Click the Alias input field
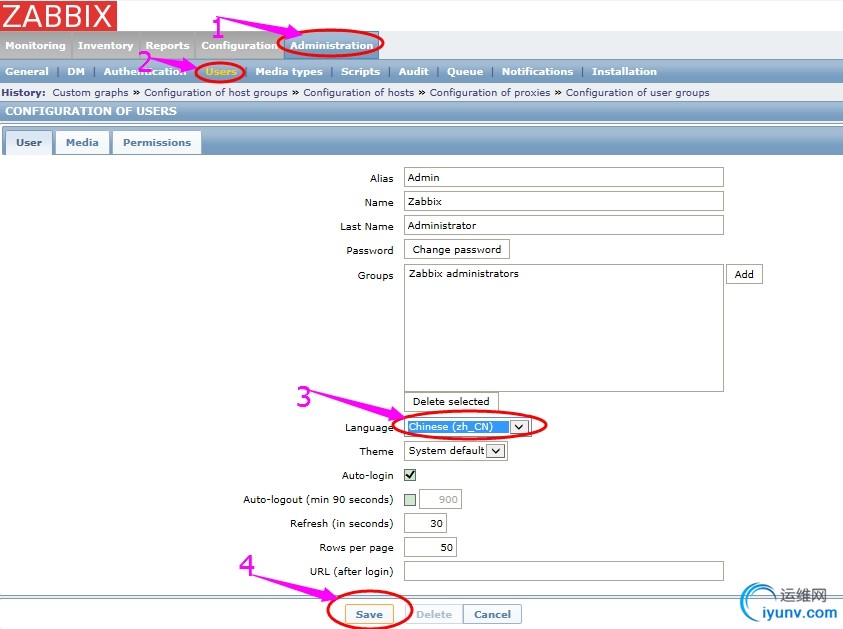This screenshot has width=843, height=629. (563, 177)
